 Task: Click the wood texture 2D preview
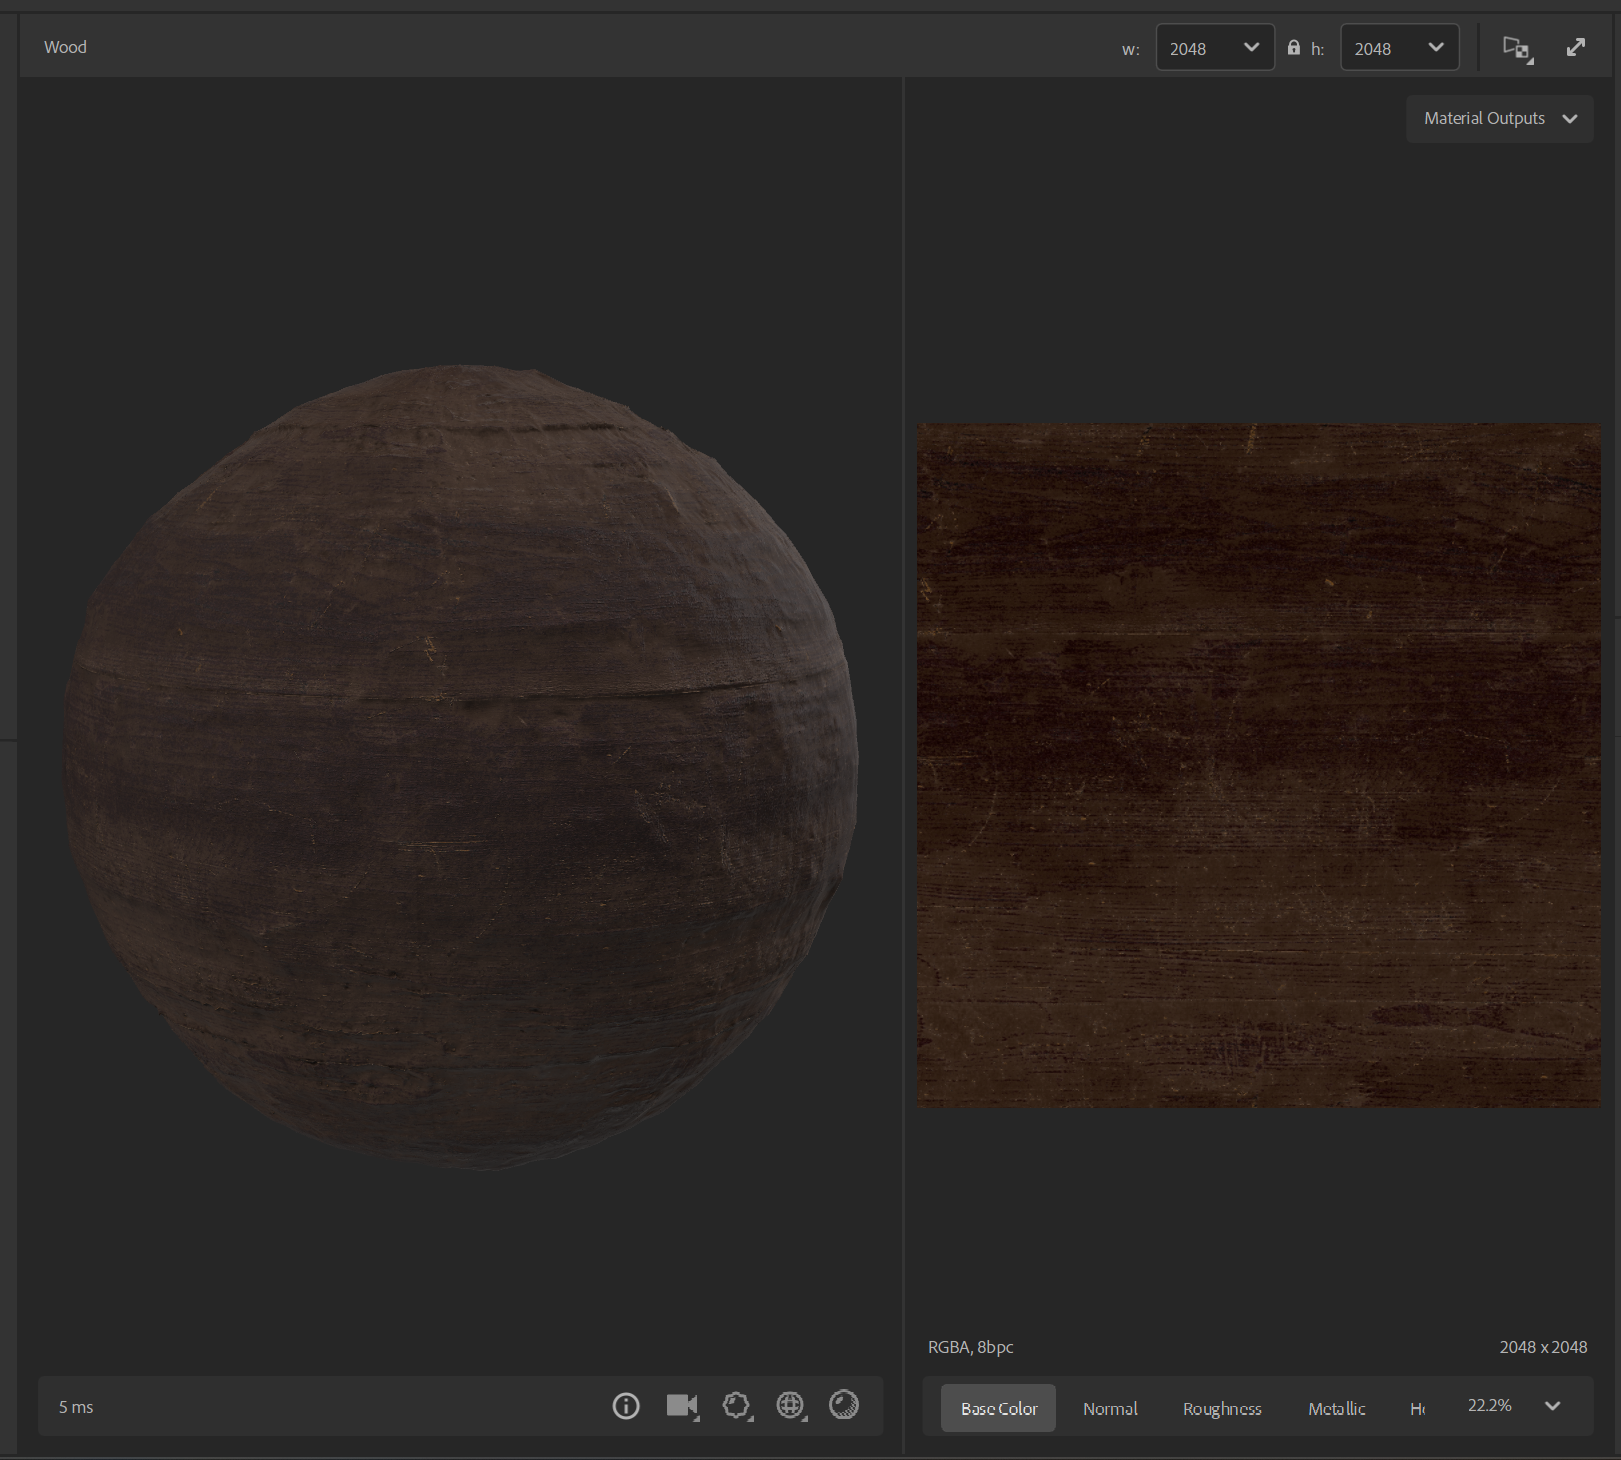(1258, 765)
